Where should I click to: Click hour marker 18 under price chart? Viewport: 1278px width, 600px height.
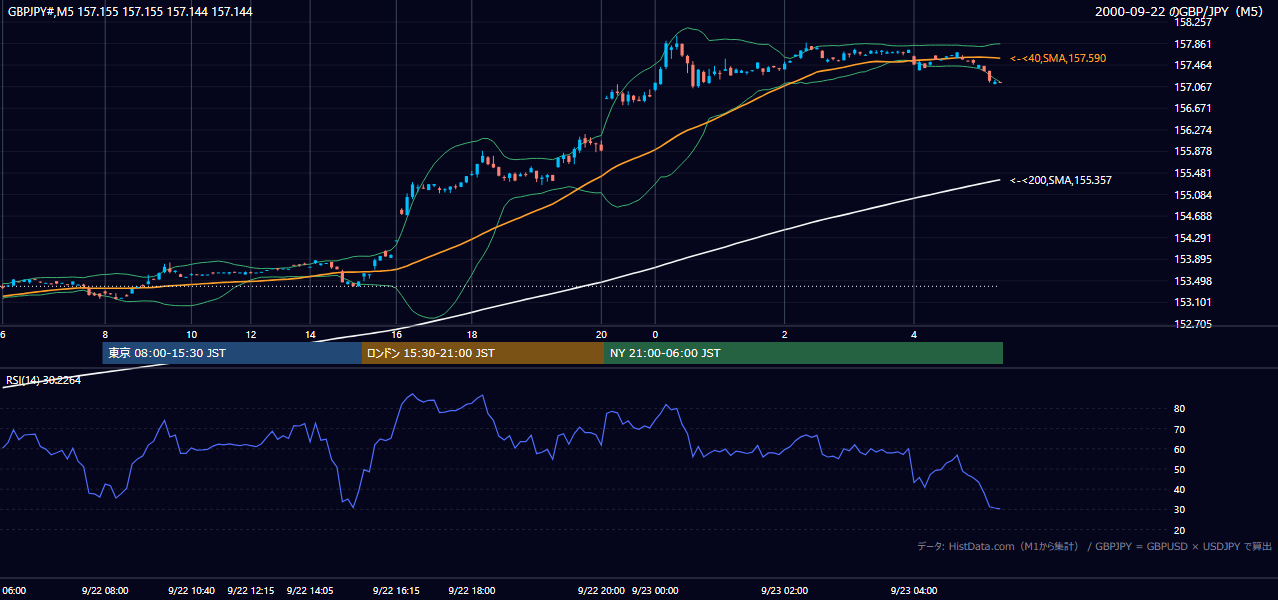coord(472,334)
